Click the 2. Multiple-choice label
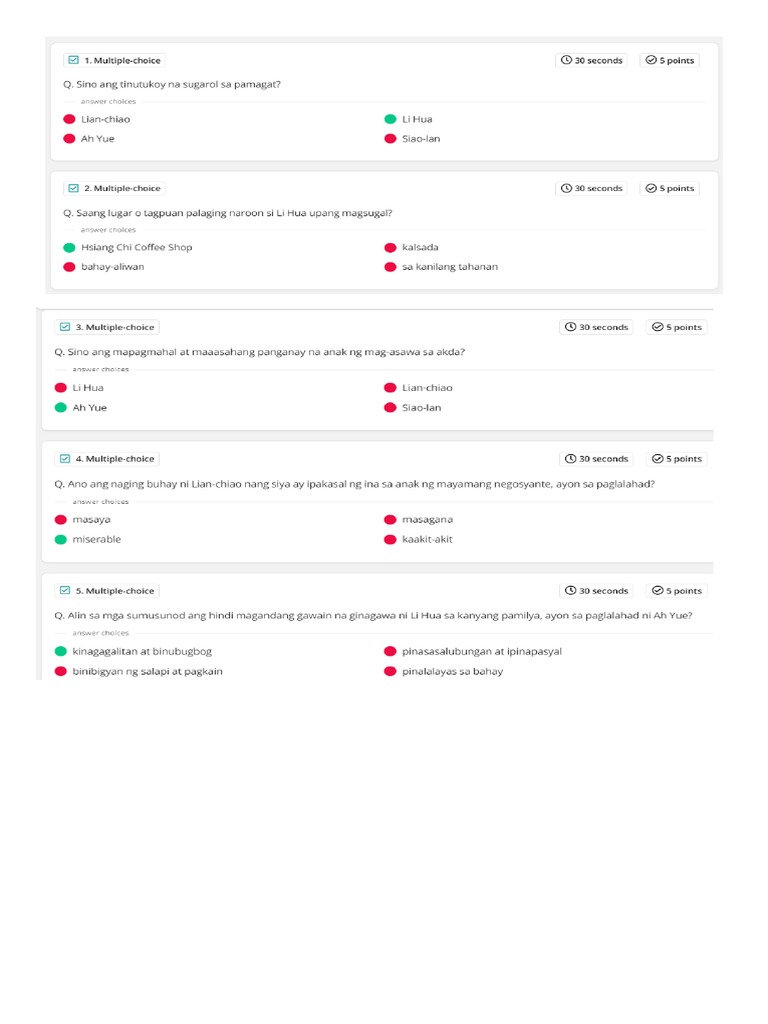This screenshot has width=768, height=1024. 122,188
